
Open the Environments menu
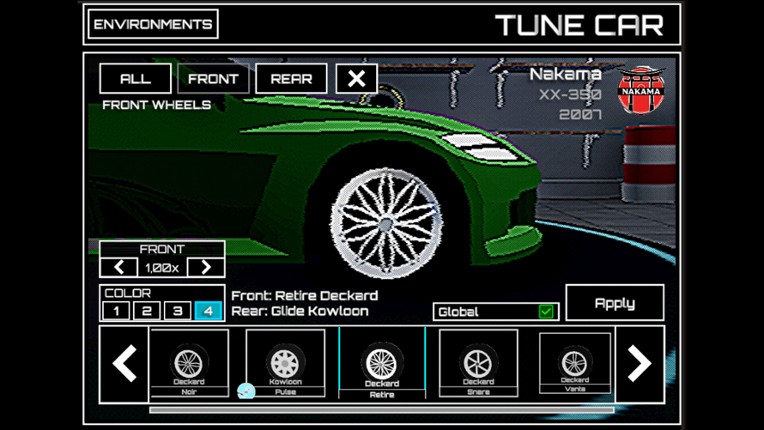click(x=153, y=24)
